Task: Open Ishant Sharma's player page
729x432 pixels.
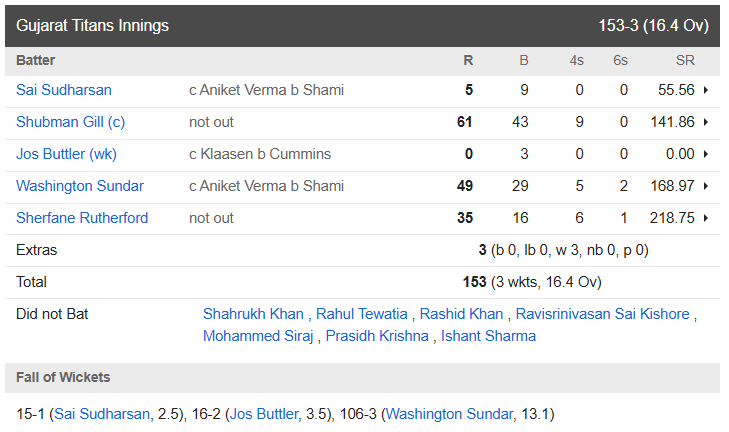Action: pos(489,336)
